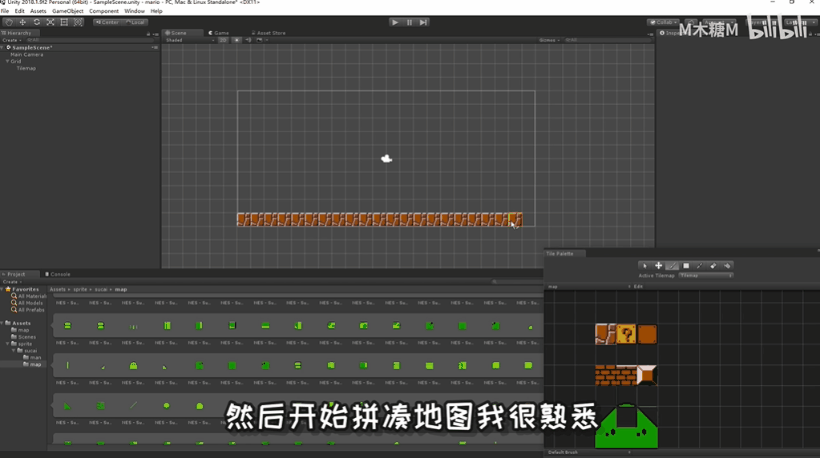Collapse the Grid object arrow
Image resolution: width=820 pixels, height=458 pixels.
pos(7,61)
